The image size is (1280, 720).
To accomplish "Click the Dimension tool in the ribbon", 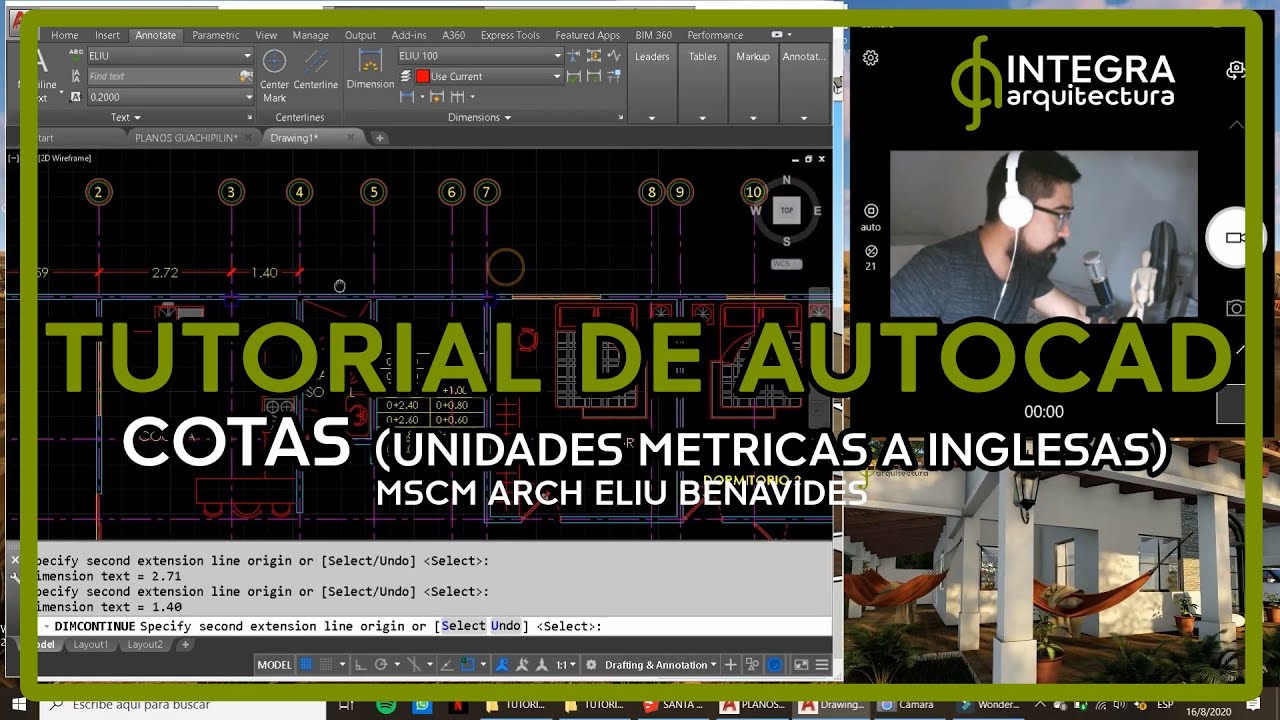I will click(370, 68).
